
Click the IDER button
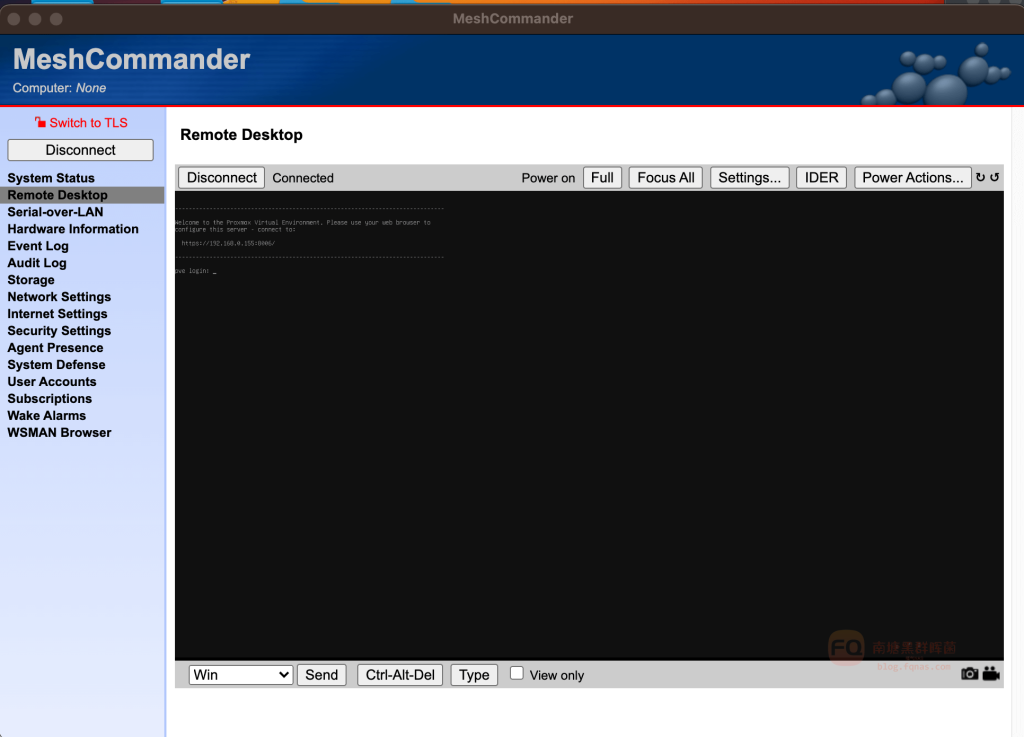tap(821, 178)
